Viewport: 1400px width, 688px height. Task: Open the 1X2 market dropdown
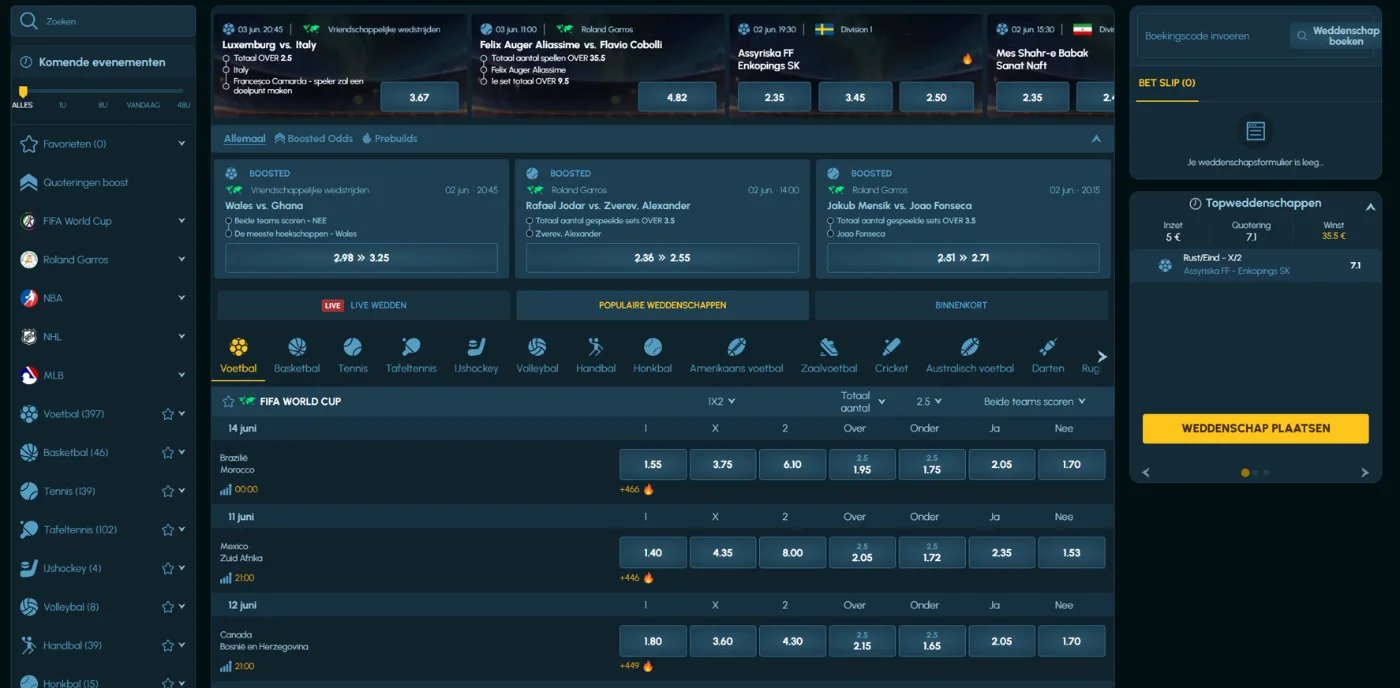coord(721,401)
